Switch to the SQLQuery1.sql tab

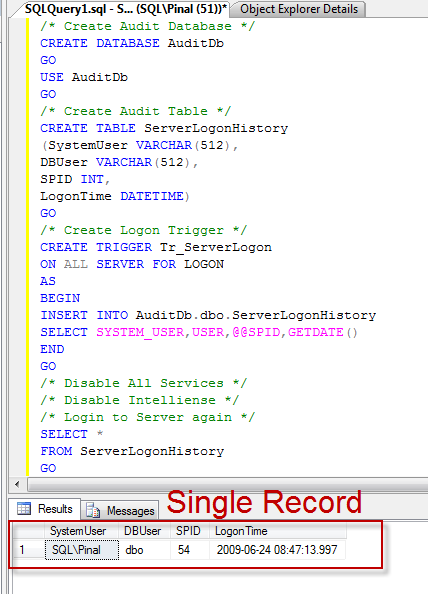[125, 8]
